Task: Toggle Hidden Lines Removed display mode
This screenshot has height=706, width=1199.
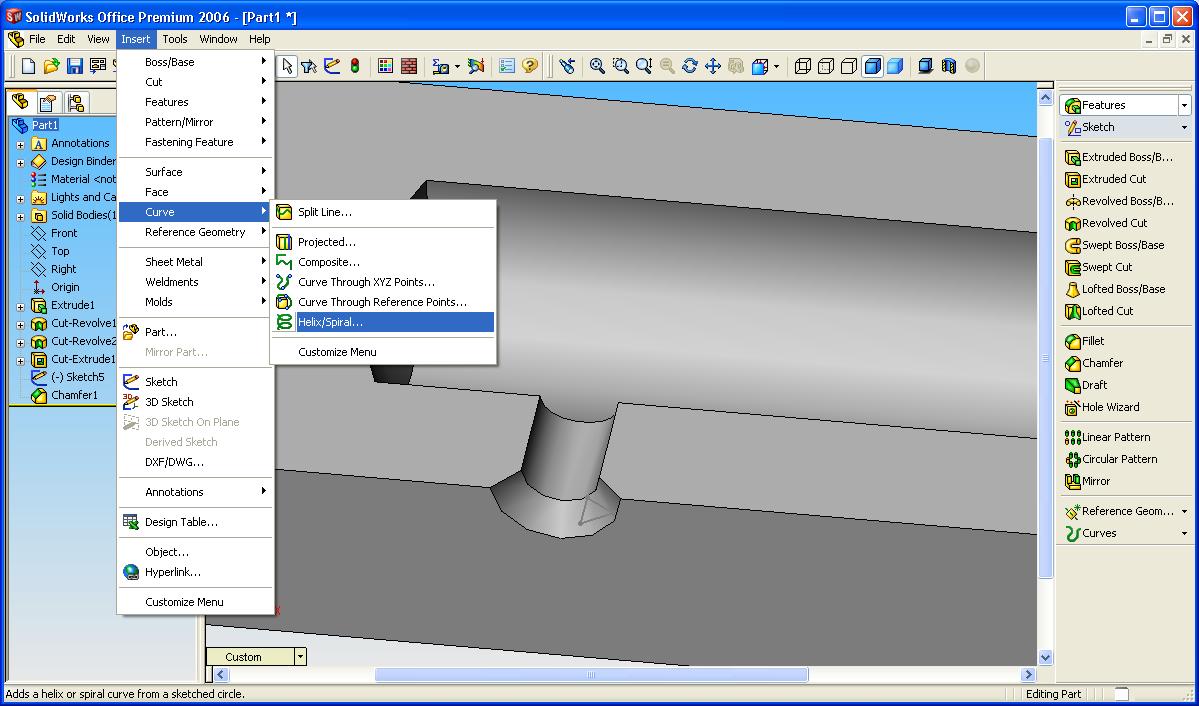Action: pos(849,67)
